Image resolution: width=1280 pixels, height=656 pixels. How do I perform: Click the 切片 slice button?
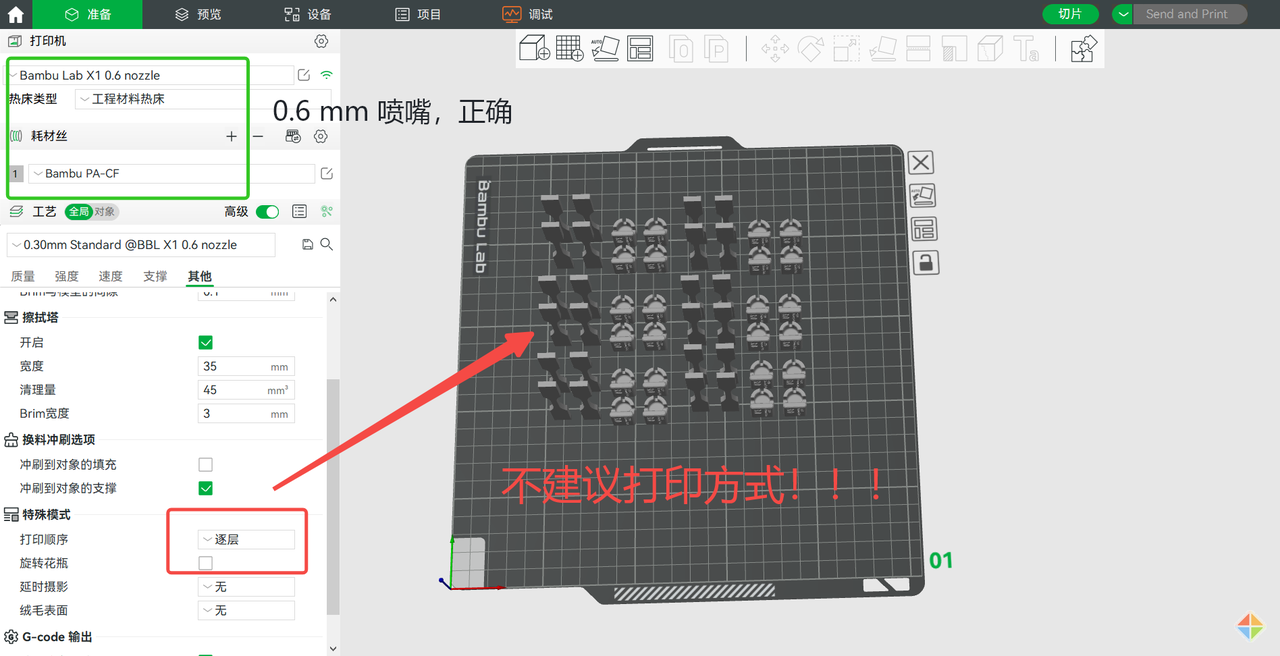tap(1070, 14)
